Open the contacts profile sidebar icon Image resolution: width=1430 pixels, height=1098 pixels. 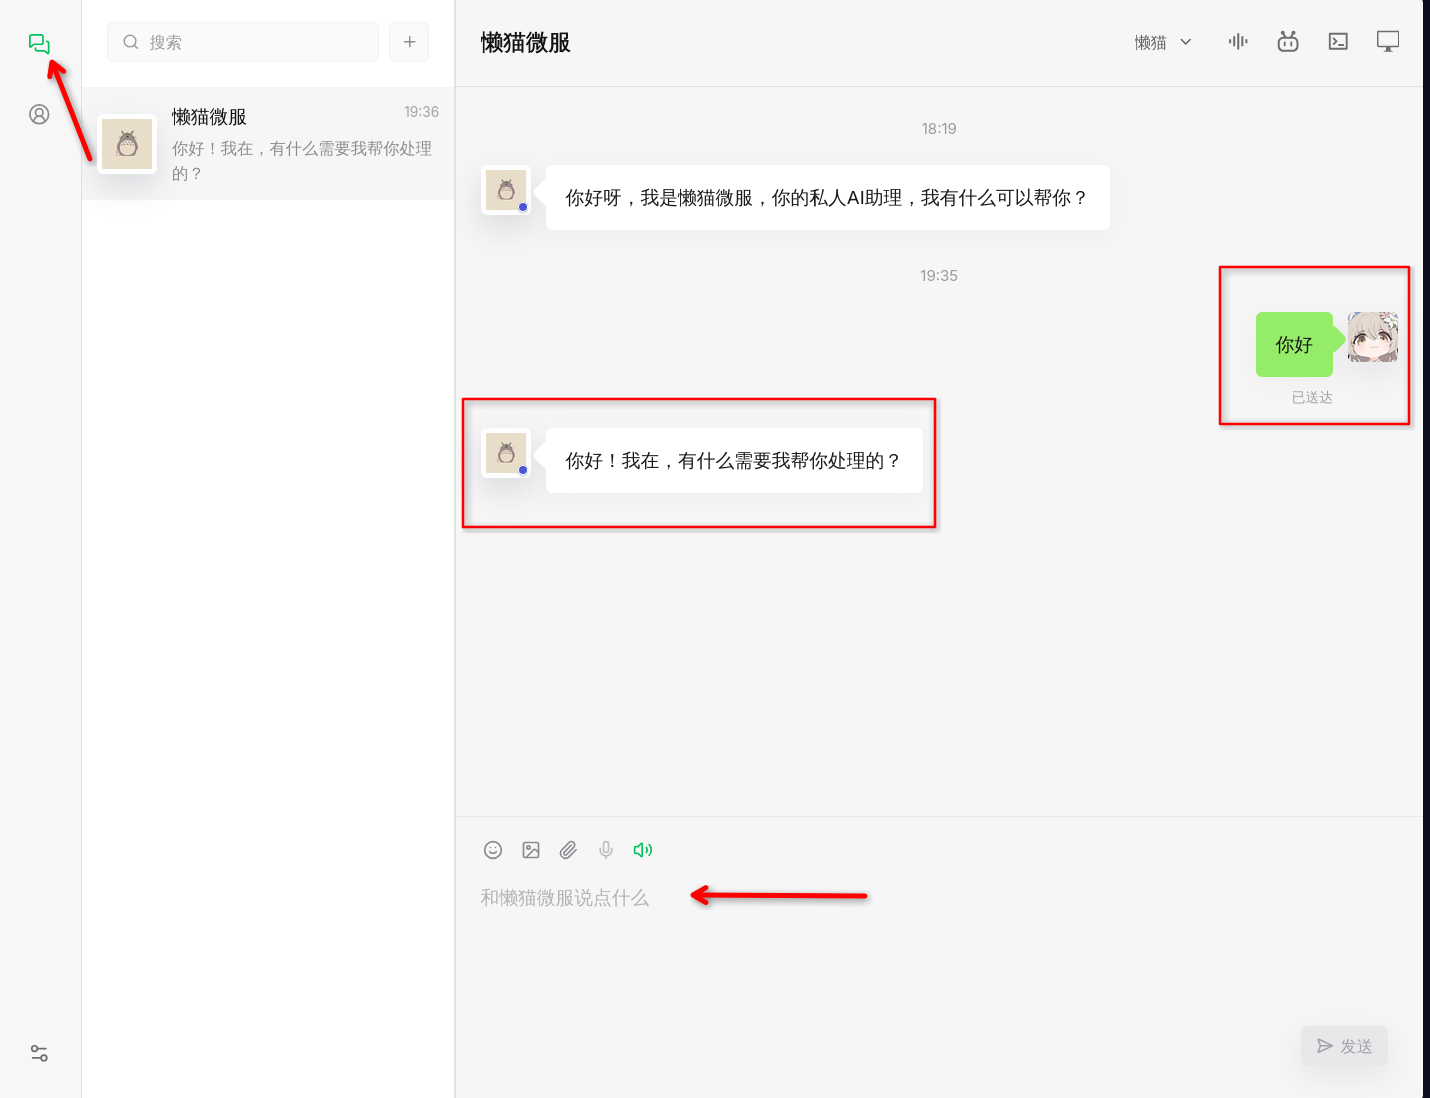[x=39, y=114]
